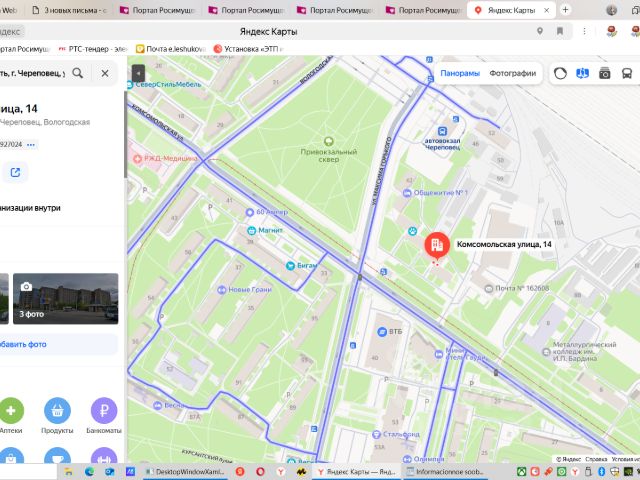This screenshot has height=480, width=640.
Task: Click the 'автовокзал Череповец' bus station icon
Action: pyautogui.click(x=442, y=131)
